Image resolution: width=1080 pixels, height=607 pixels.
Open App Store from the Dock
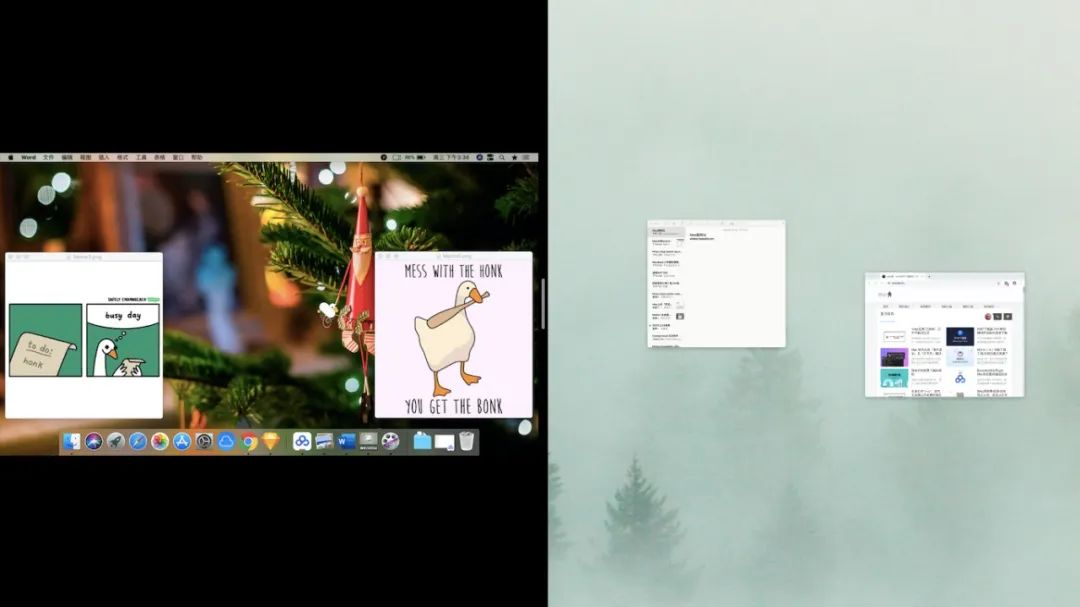point(182,441)
